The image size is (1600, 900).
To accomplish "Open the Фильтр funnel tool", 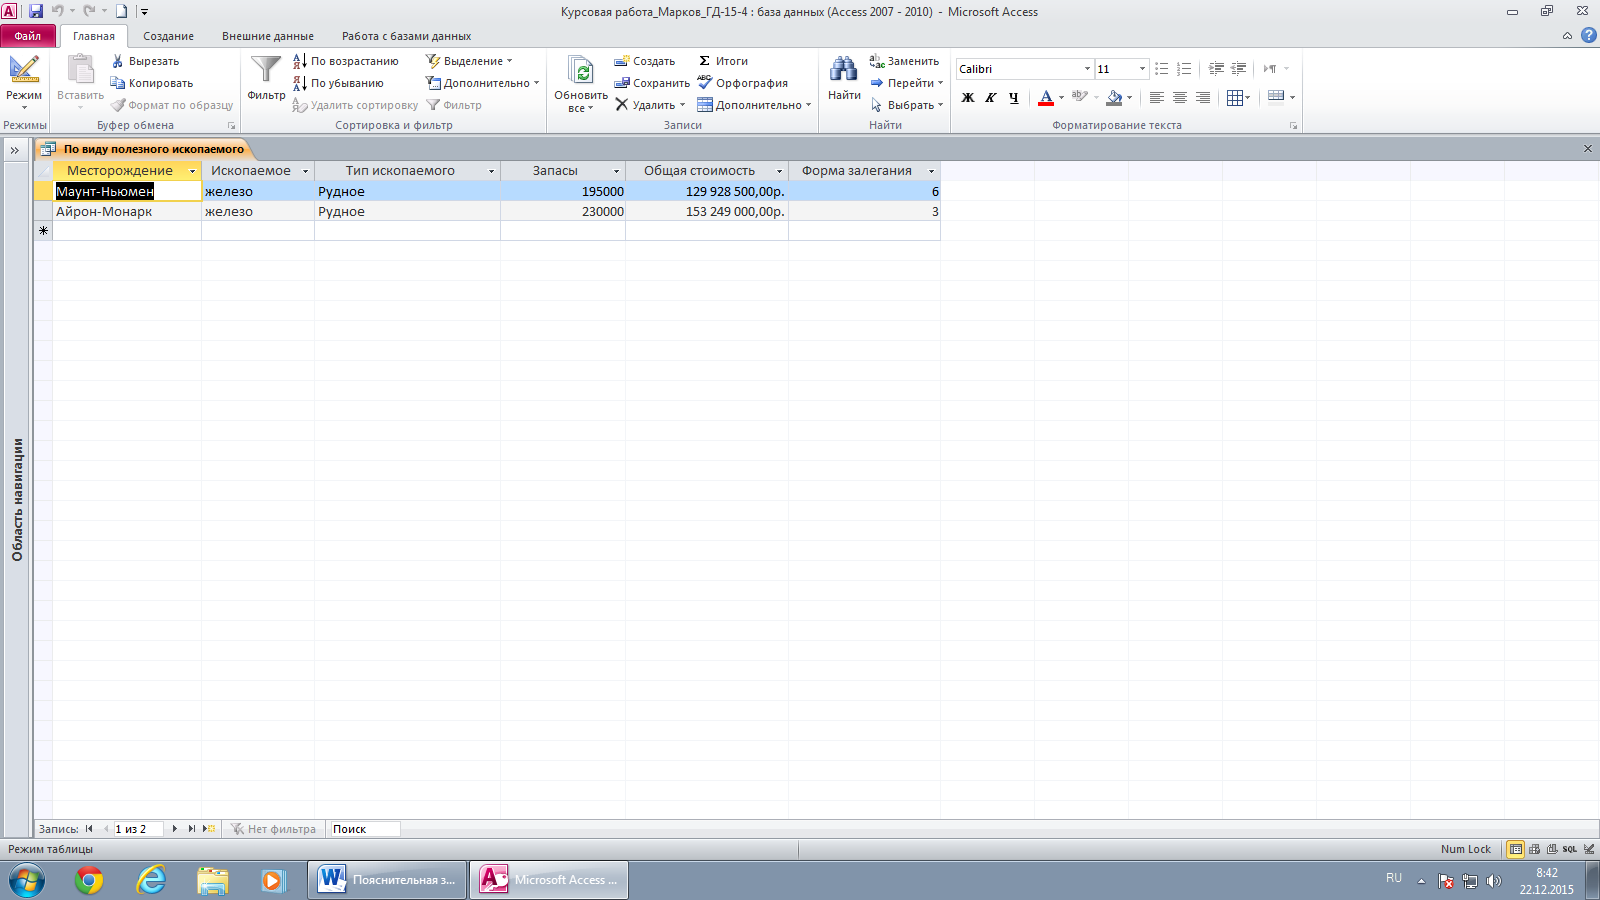I will tap(266, 78).
